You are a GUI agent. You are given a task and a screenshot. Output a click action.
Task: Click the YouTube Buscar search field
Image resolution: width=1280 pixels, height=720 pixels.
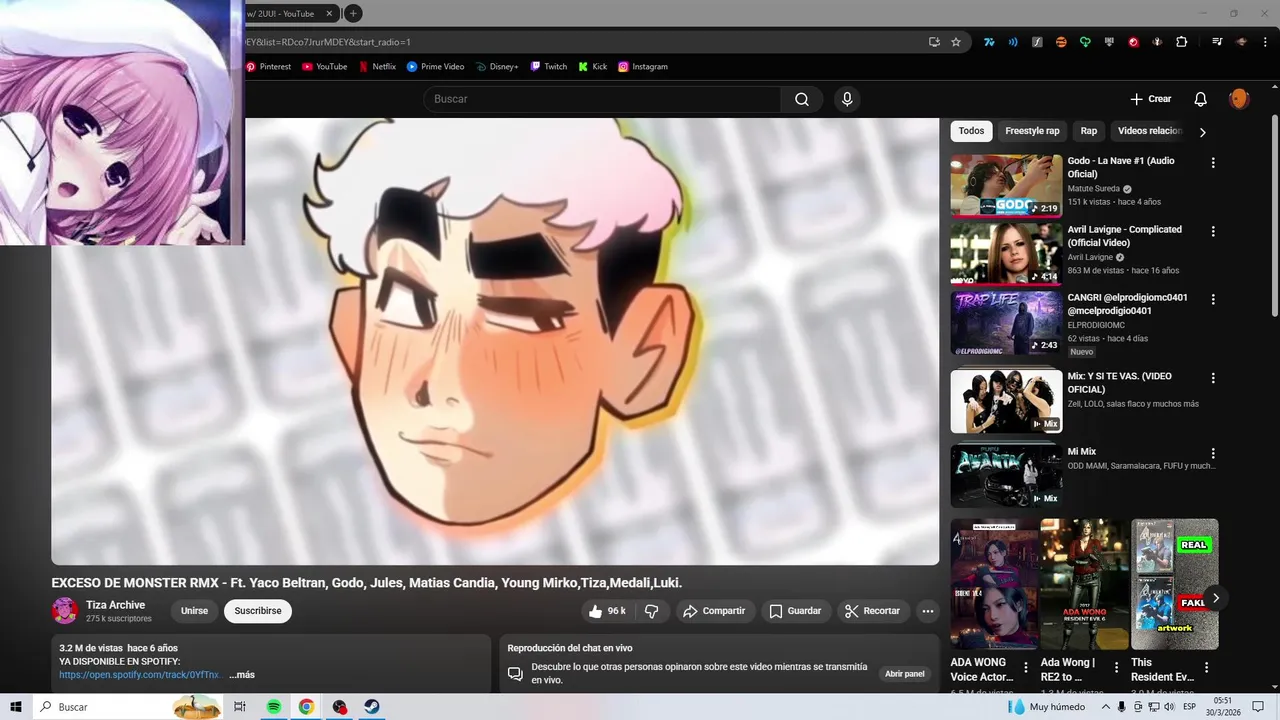coord(602,99)
